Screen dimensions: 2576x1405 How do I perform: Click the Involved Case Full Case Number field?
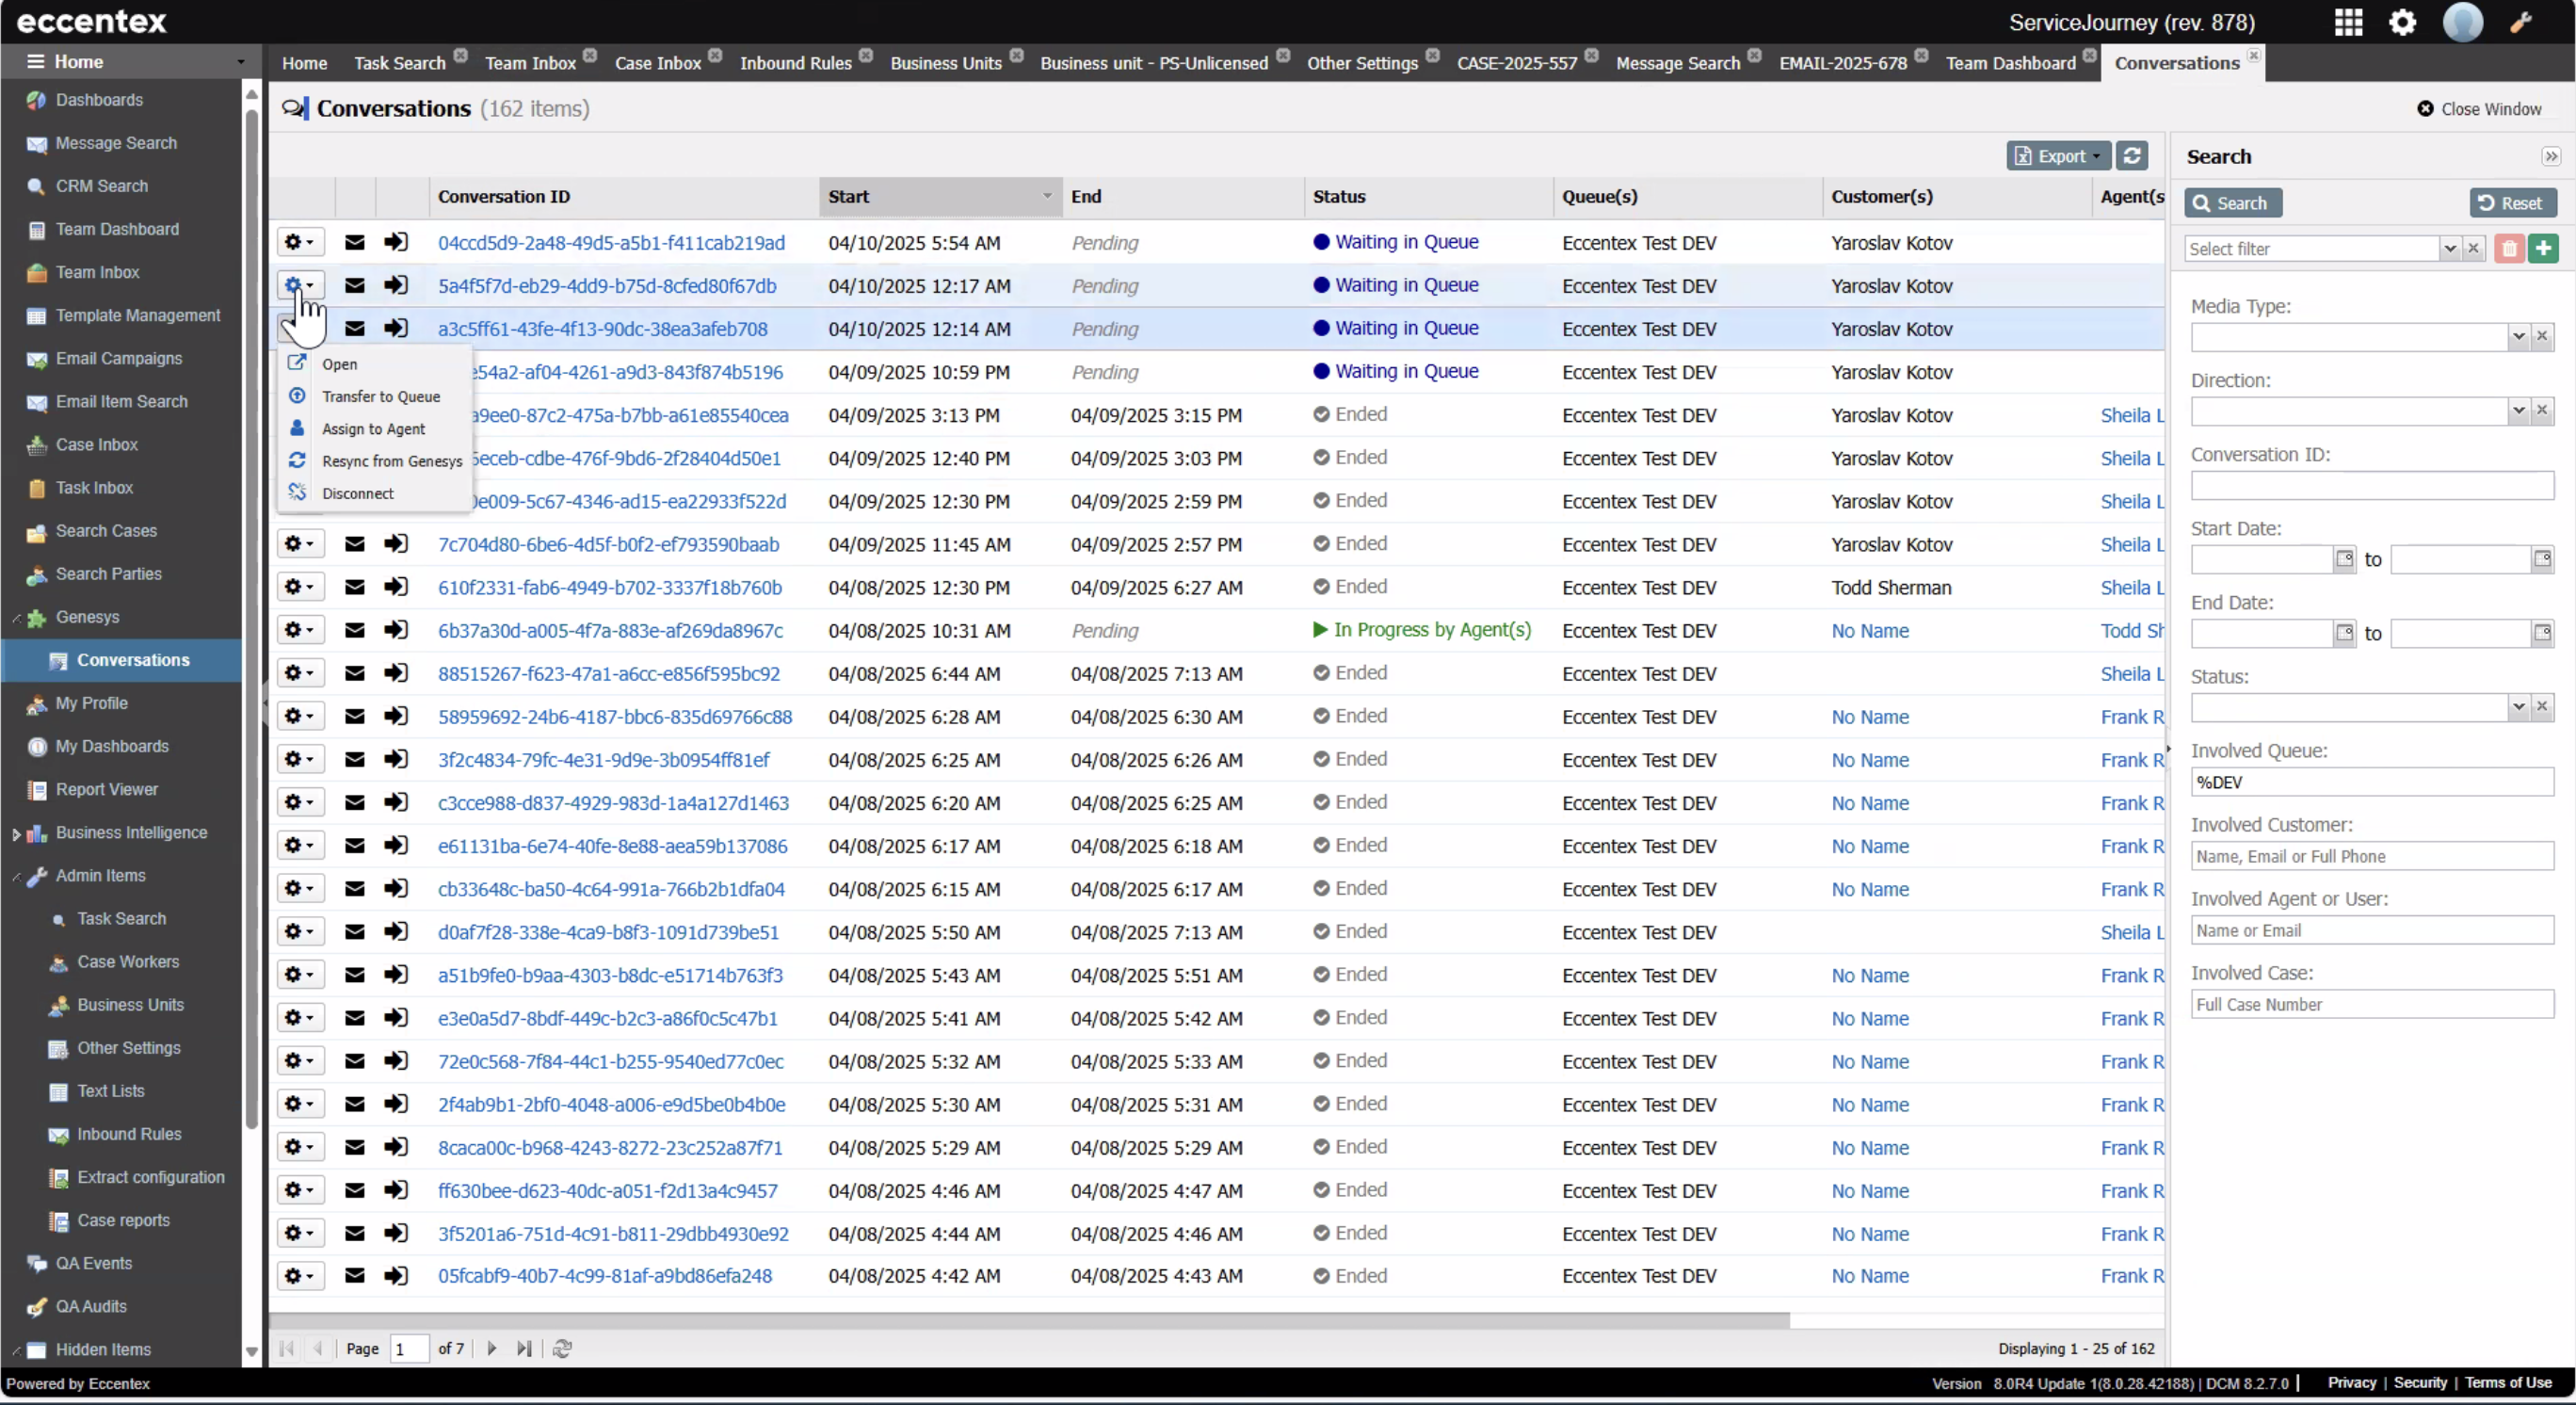pyautogui.click(x=2371, y=1004)
